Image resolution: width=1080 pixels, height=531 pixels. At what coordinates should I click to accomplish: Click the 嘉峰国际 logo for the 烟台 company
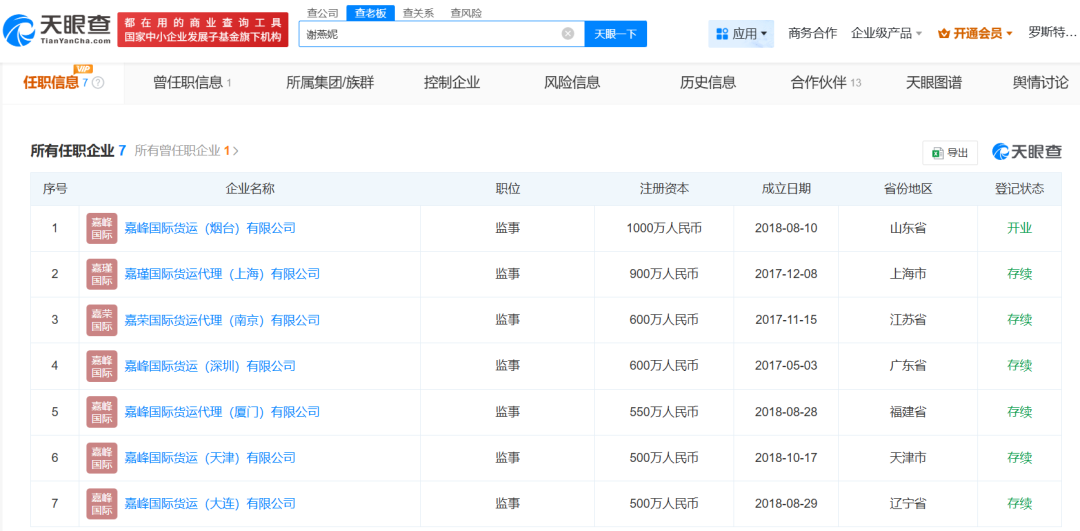pos(102,228)
